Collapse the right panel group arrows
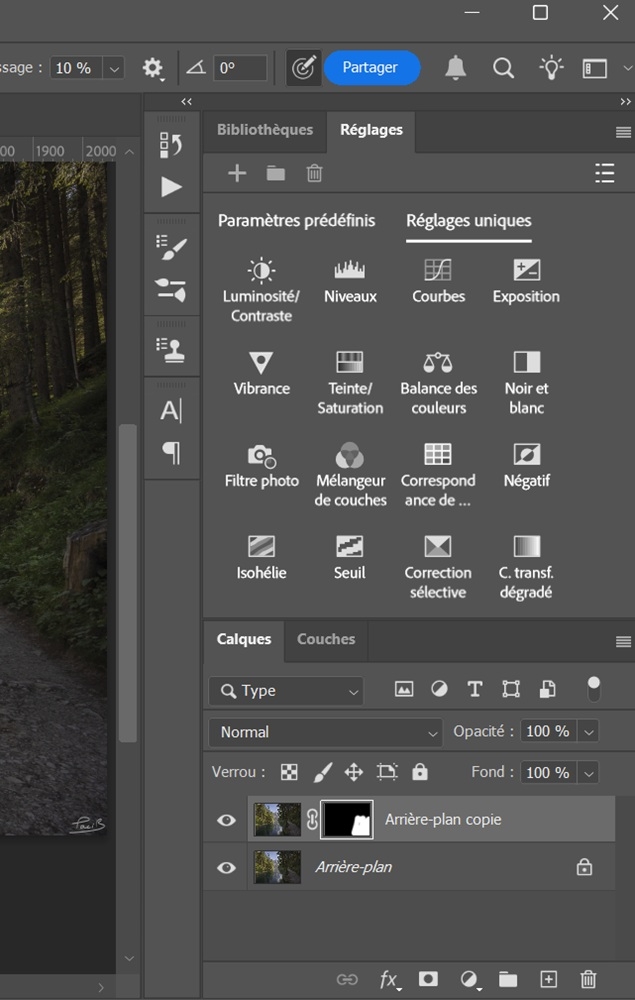The width and height of the screenshot is (635, 1000). click(625, 101)
